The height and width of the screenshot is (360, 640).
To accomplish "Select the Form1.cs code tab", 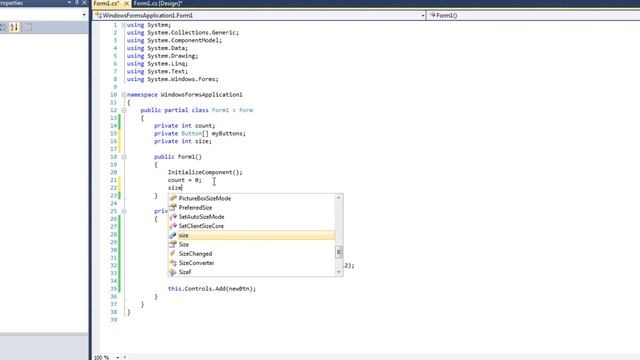I will tap(106, 3).
